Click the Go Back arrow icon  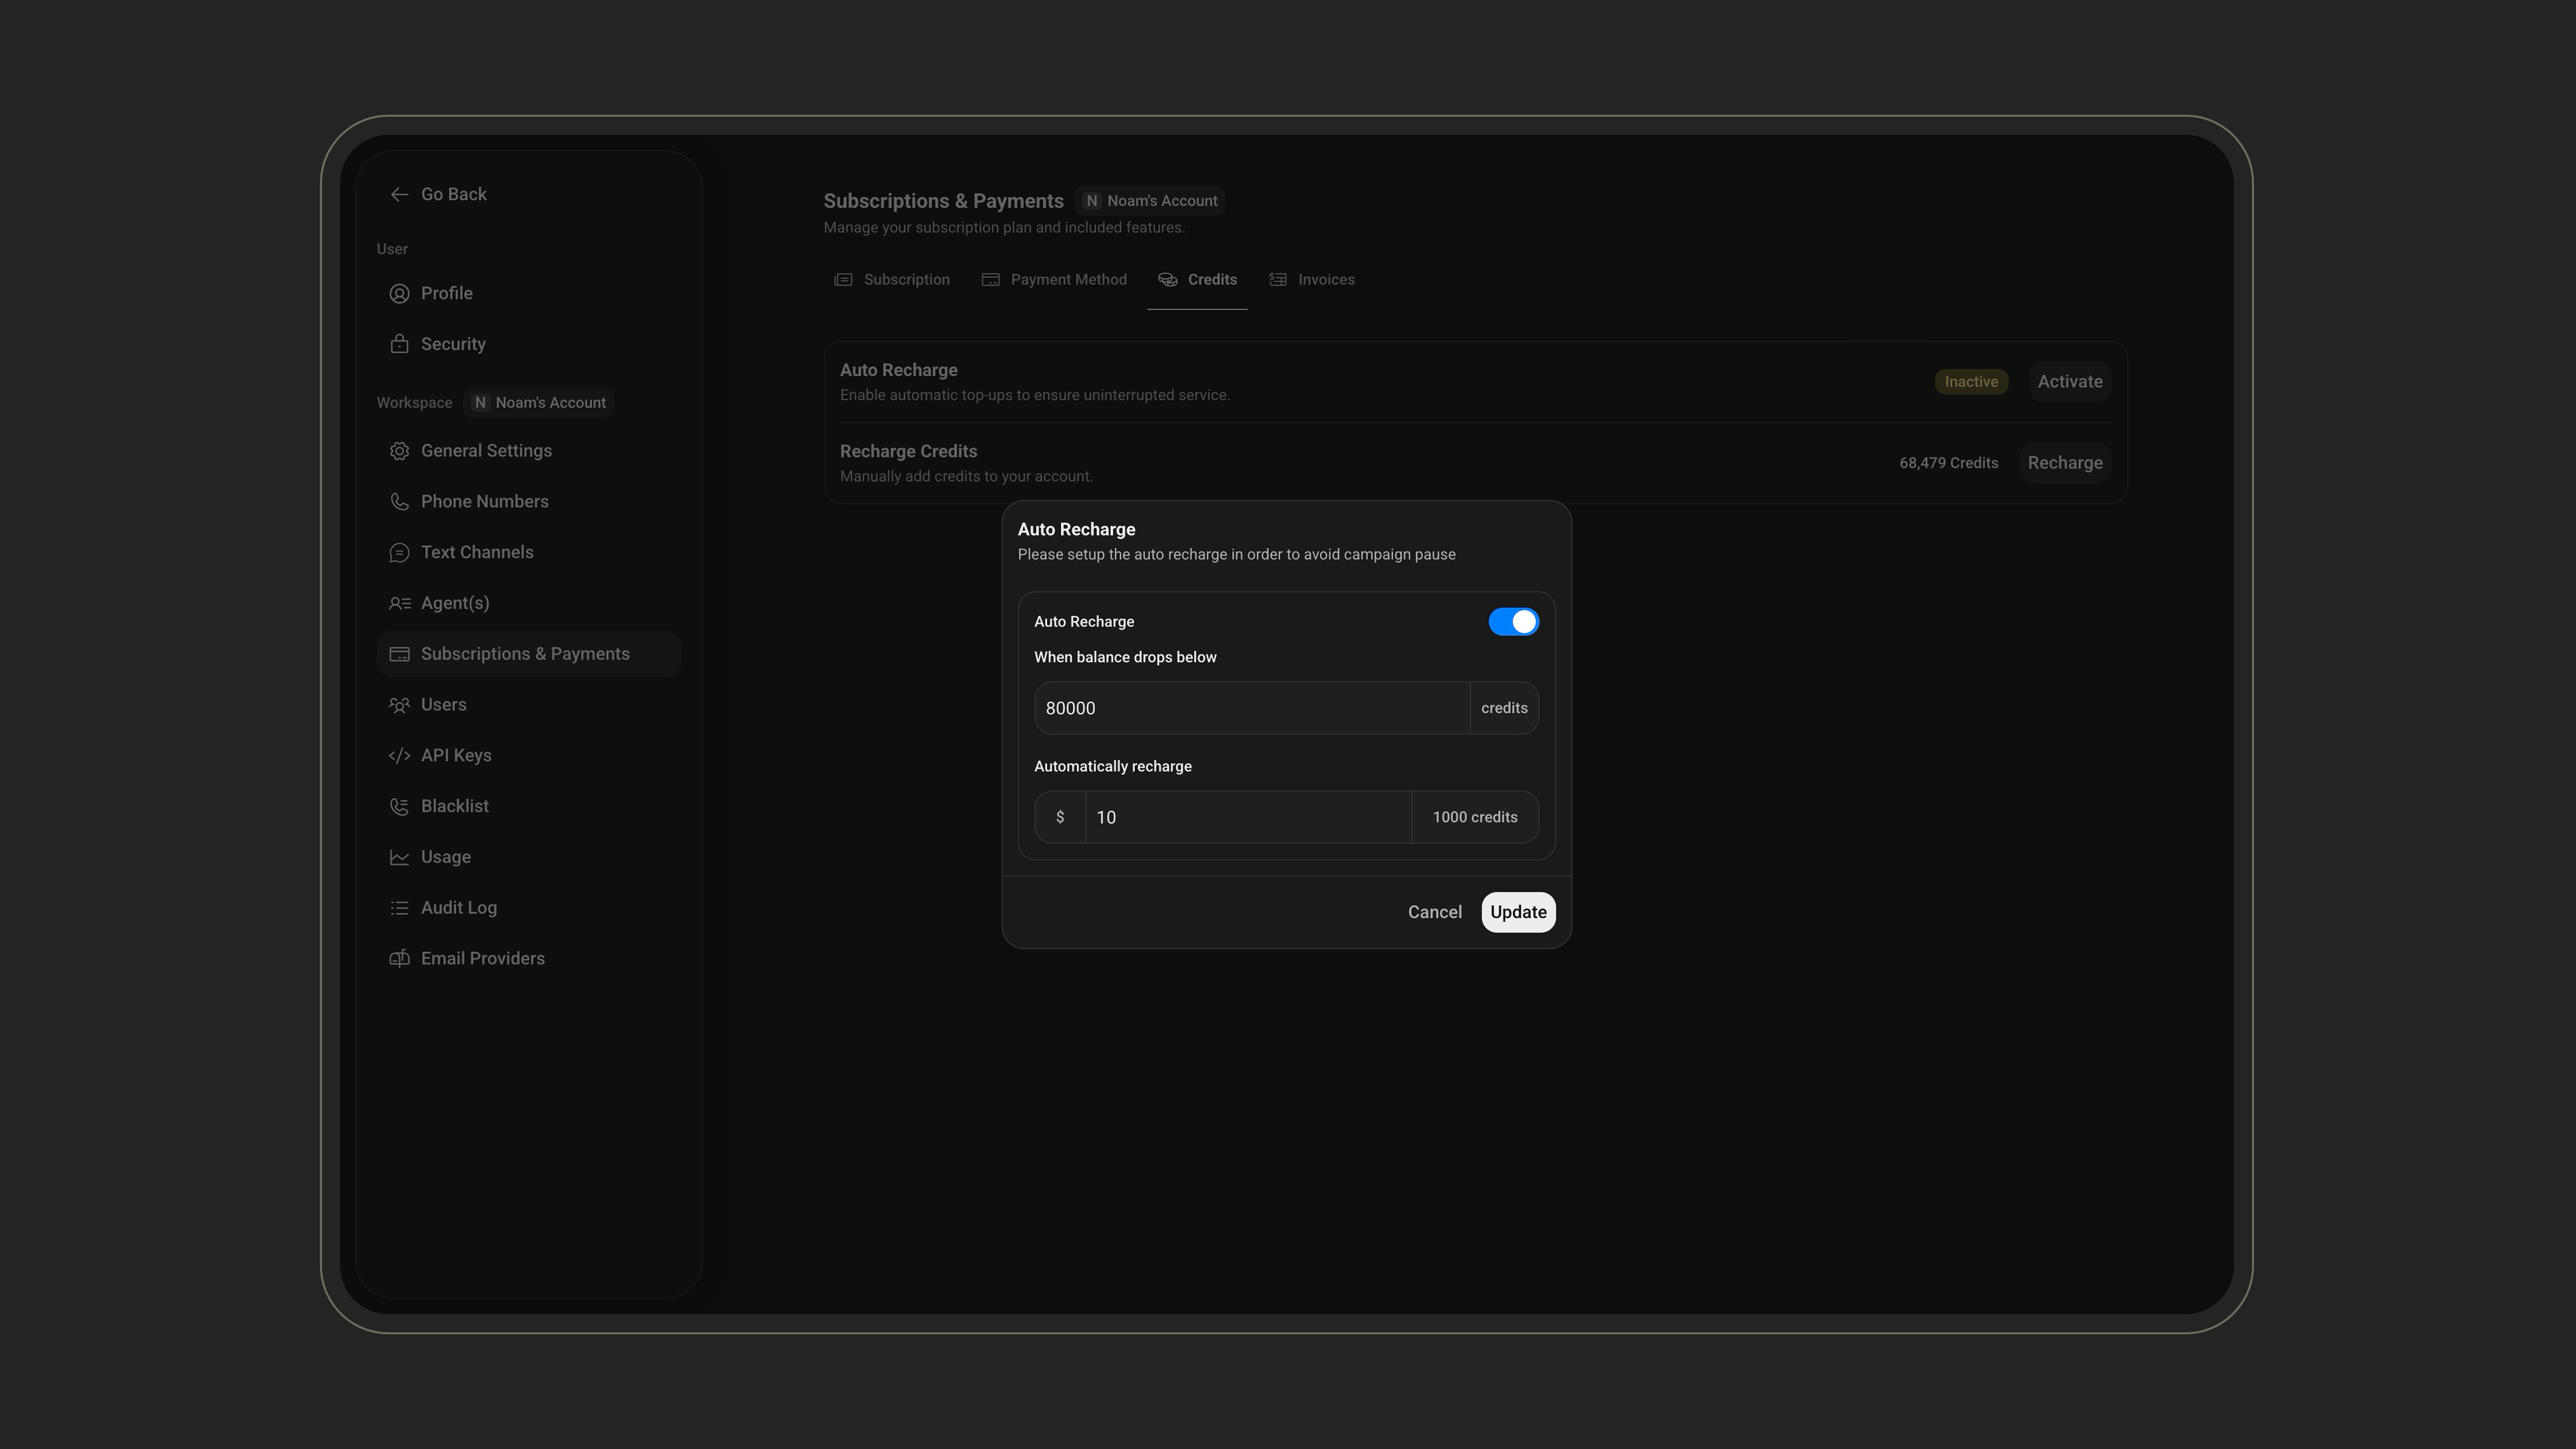[399, 194]
